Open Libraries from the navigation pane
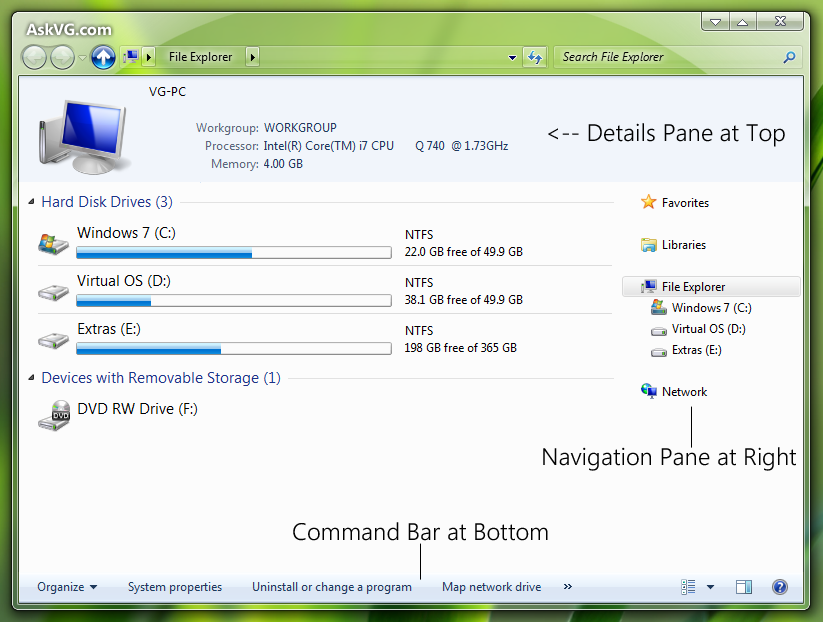The height and width of the screenshot is (622, 823). 684,244
